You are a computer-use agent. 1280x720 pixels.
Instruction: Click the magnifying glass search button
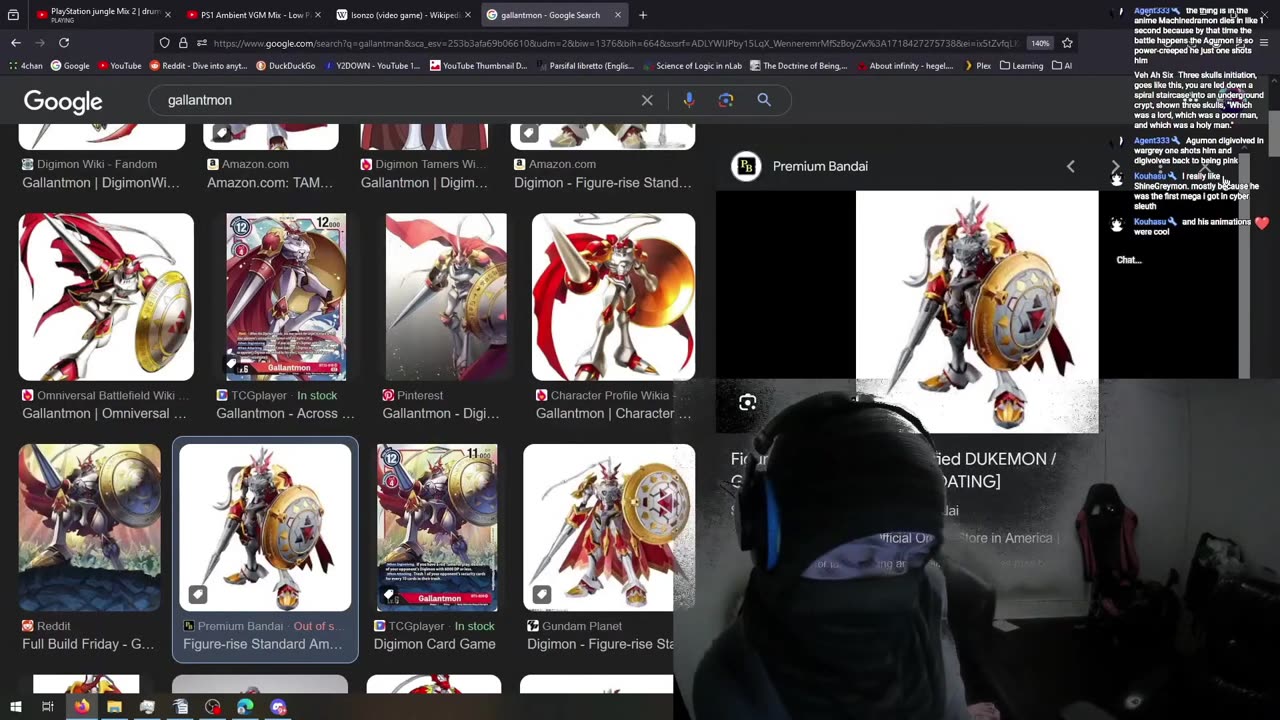[764, 100]
